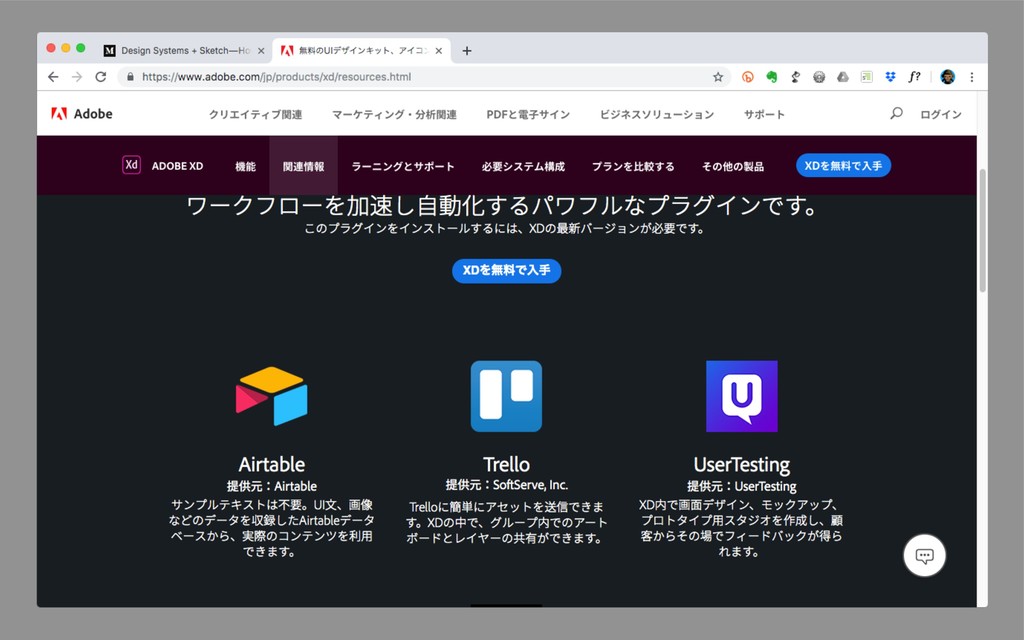
Task: Open the PDFと電子サイン menu
Action: (x=528, y=114)
